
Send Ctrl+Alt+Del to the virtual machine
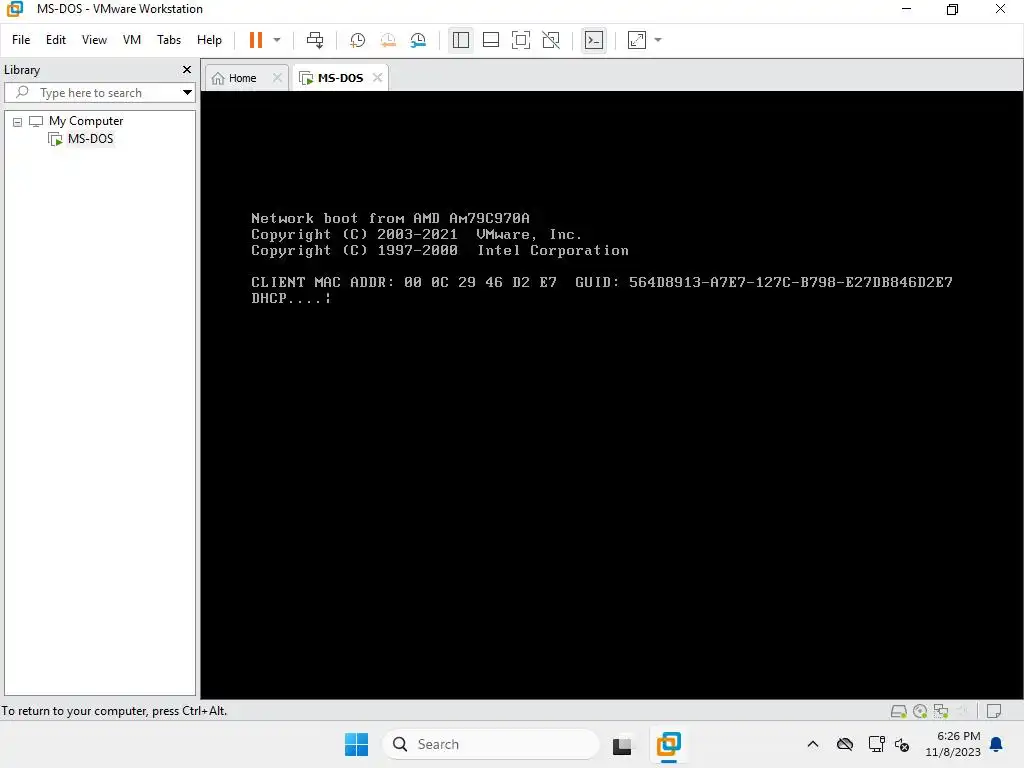[x=315, y=40]
